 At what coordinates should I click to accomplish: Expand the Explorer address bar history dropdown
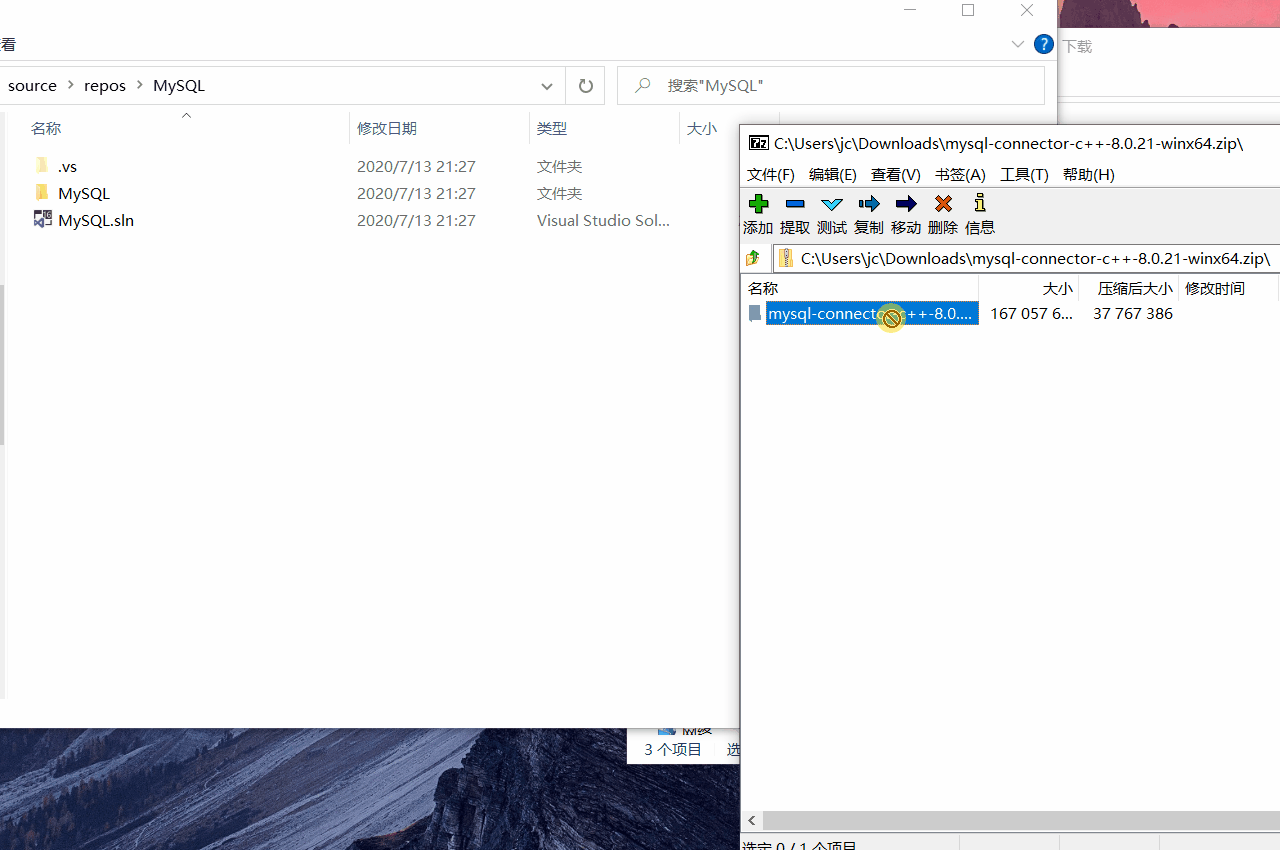[x=547, y=86]
